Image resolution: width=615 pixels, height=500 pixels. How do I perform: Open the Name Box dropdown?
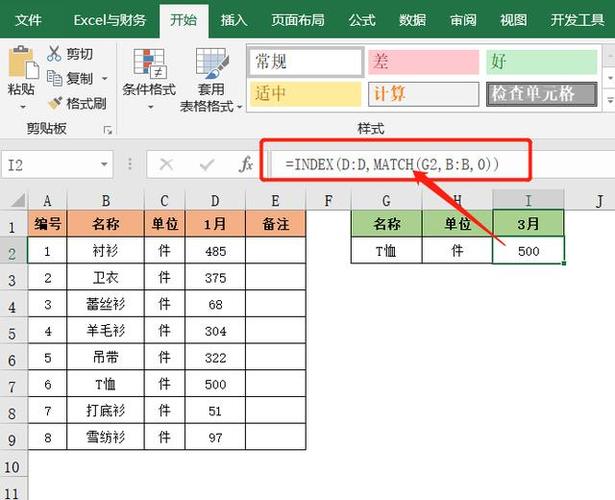[104, 164]
